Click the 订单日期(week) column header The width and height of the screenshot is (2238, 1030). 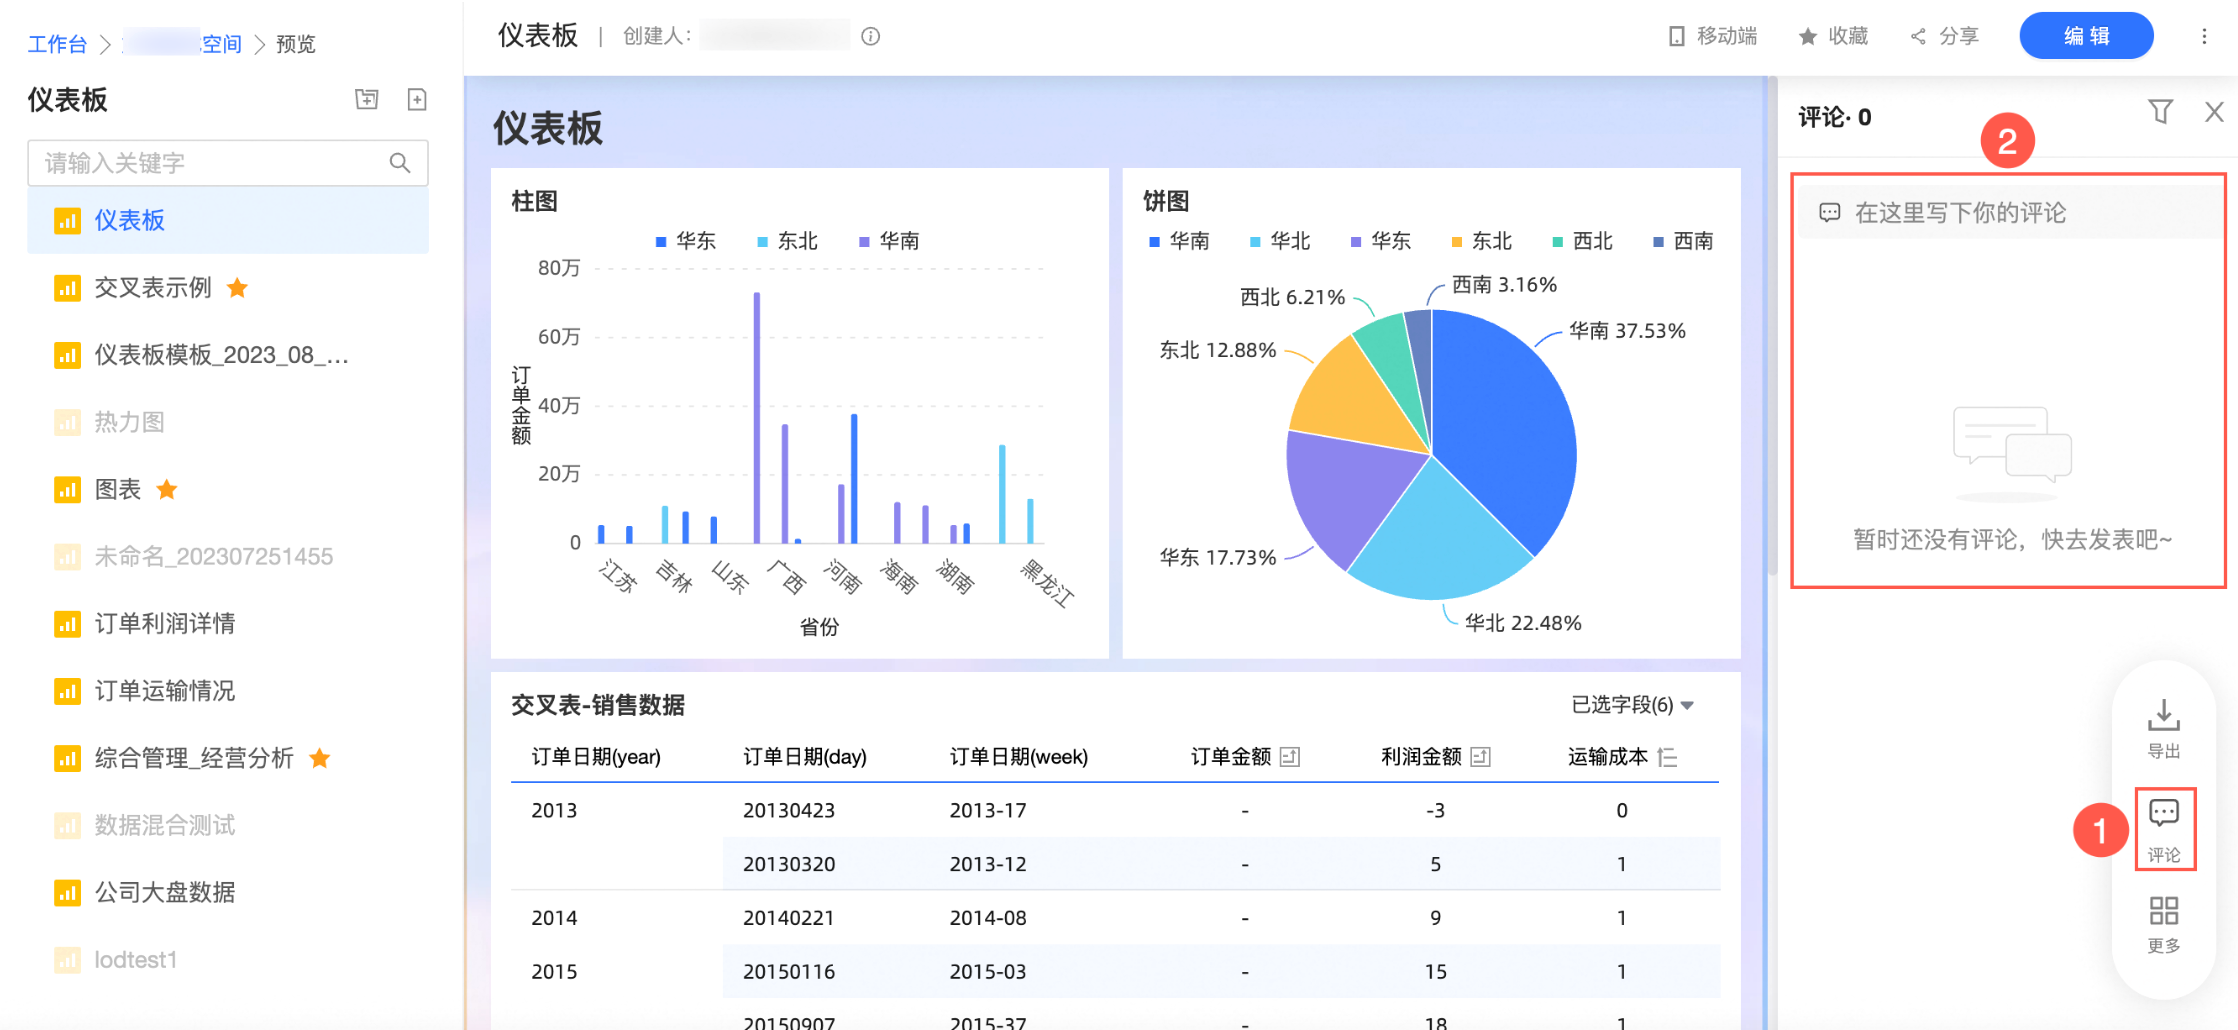pos(1019,757)
